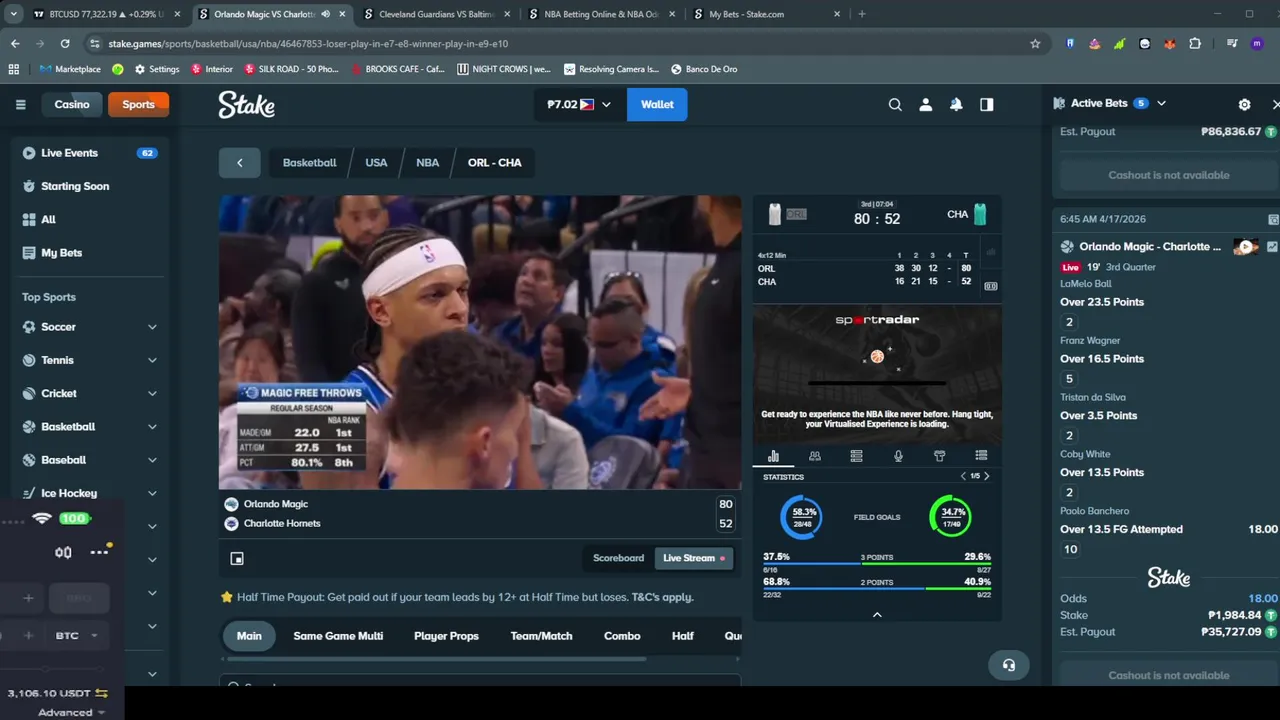Open Starting Soon in the sidebar
The height and width of the screenshot is (720, 1280).
click(x=90, y=186)
